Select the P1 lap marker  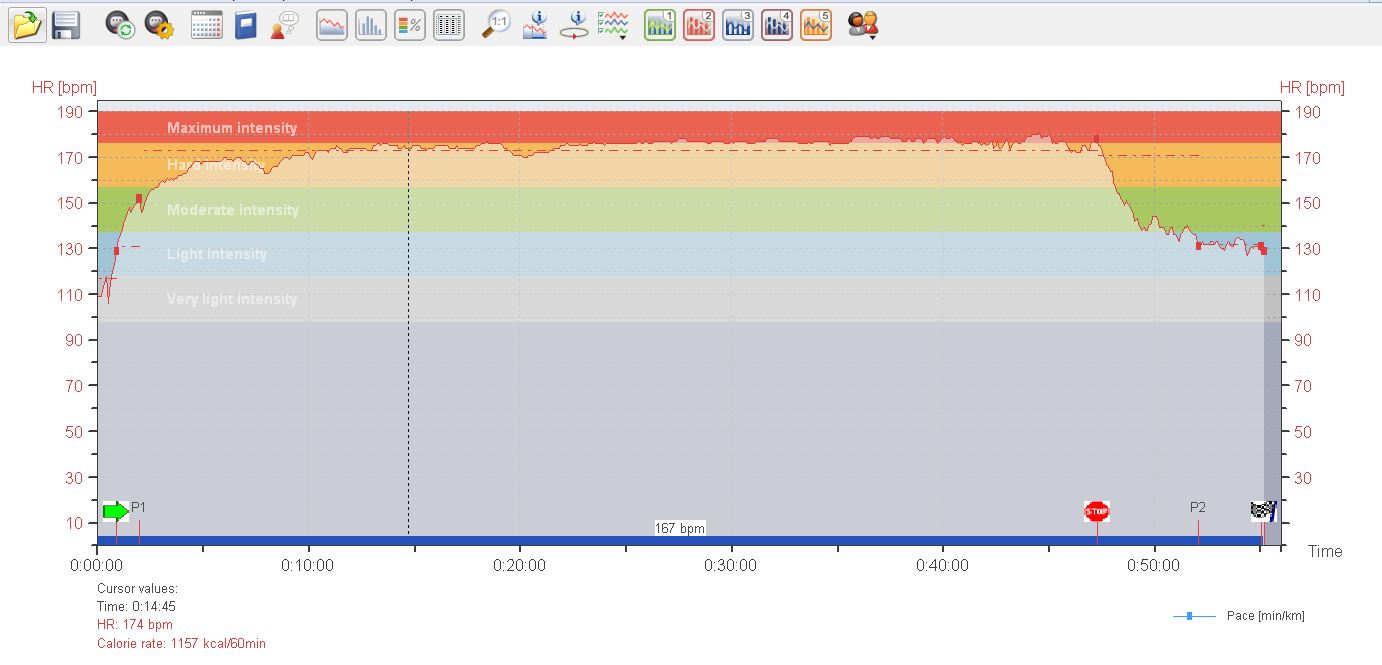click(x=139, y=507)
